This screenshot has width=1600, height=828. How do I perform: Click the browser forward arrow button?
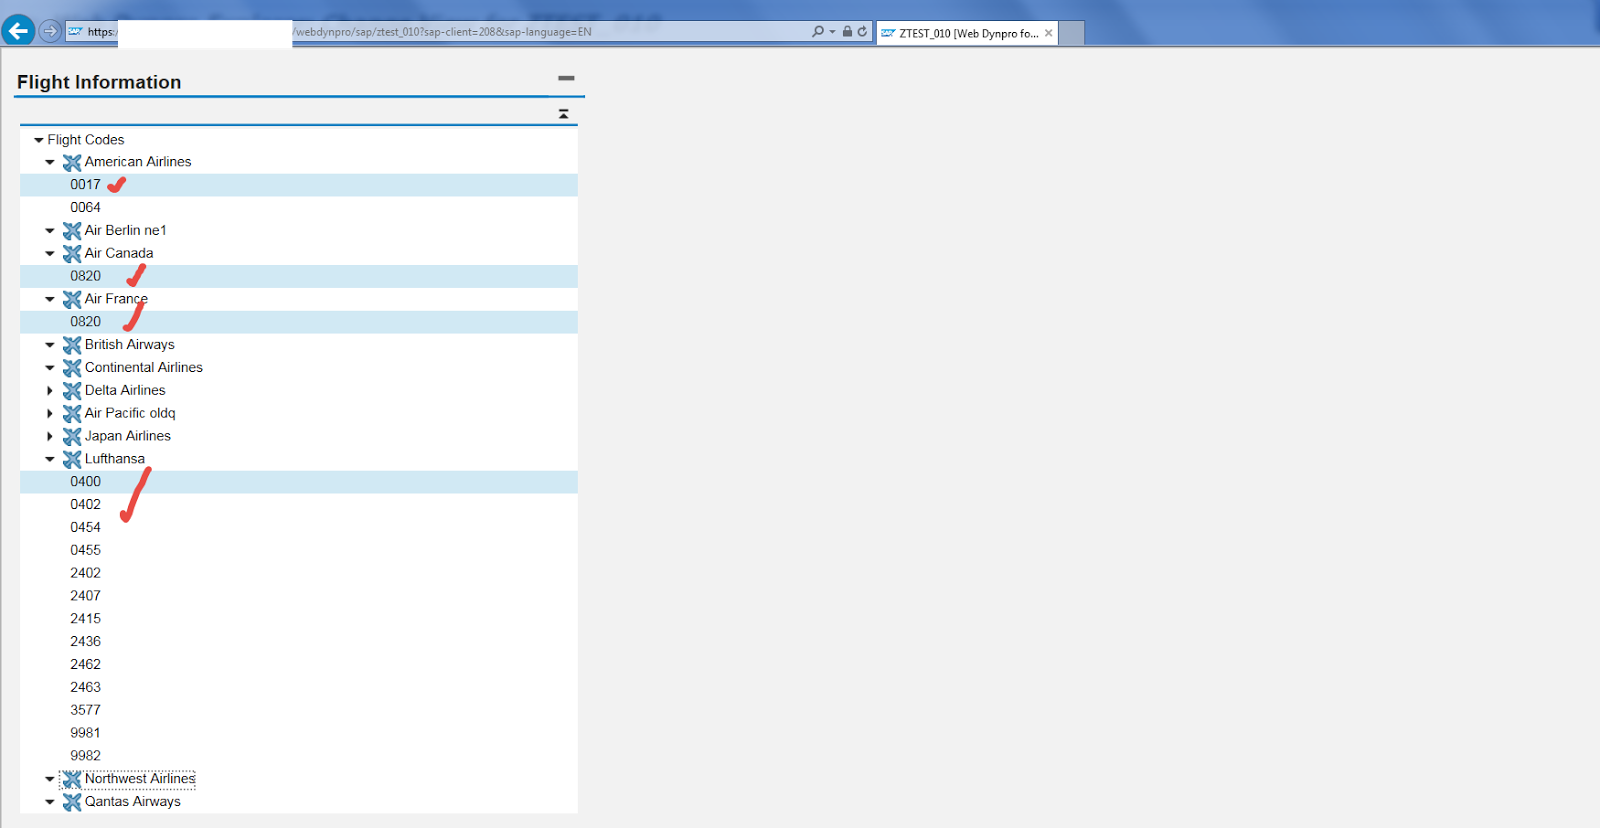click(50, 31)
